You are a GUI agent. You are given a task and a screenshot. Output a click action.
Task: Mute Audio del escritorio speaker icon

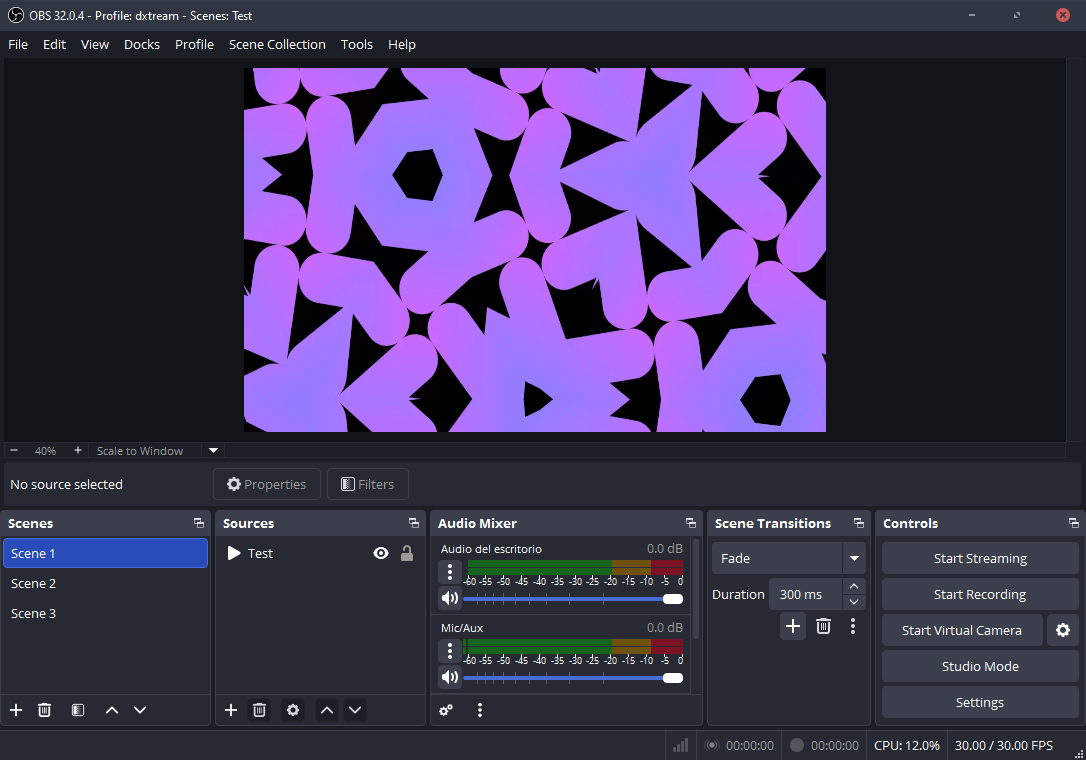point(450,598)
